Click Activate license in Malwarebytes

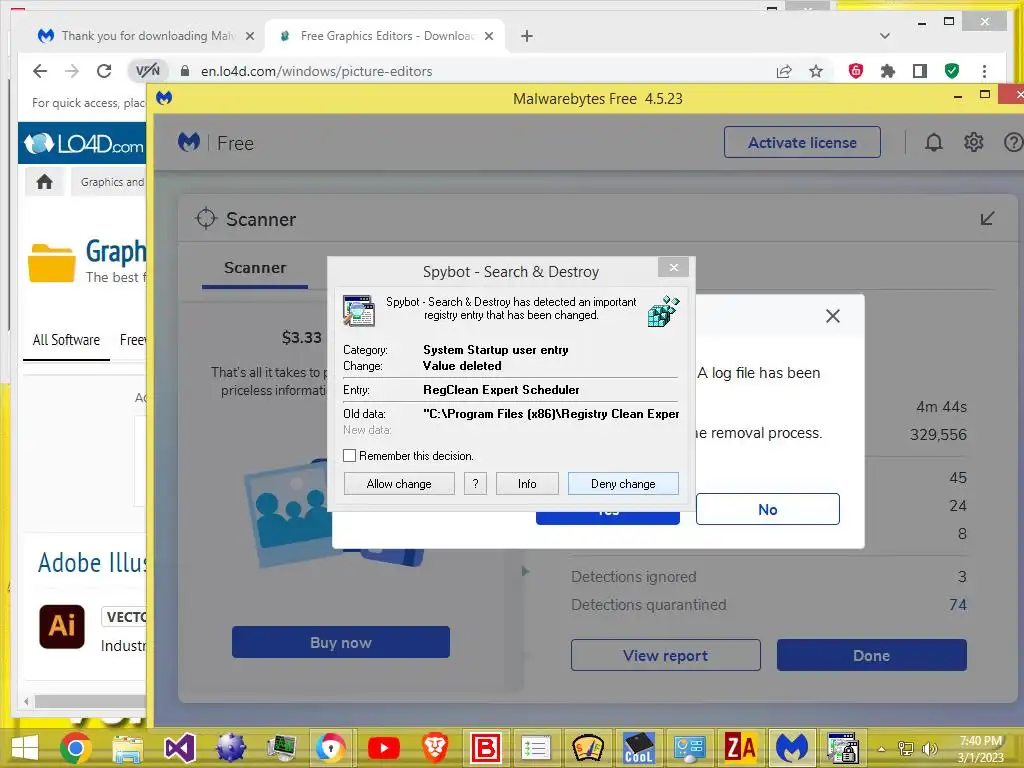click(x=802, y=142)
